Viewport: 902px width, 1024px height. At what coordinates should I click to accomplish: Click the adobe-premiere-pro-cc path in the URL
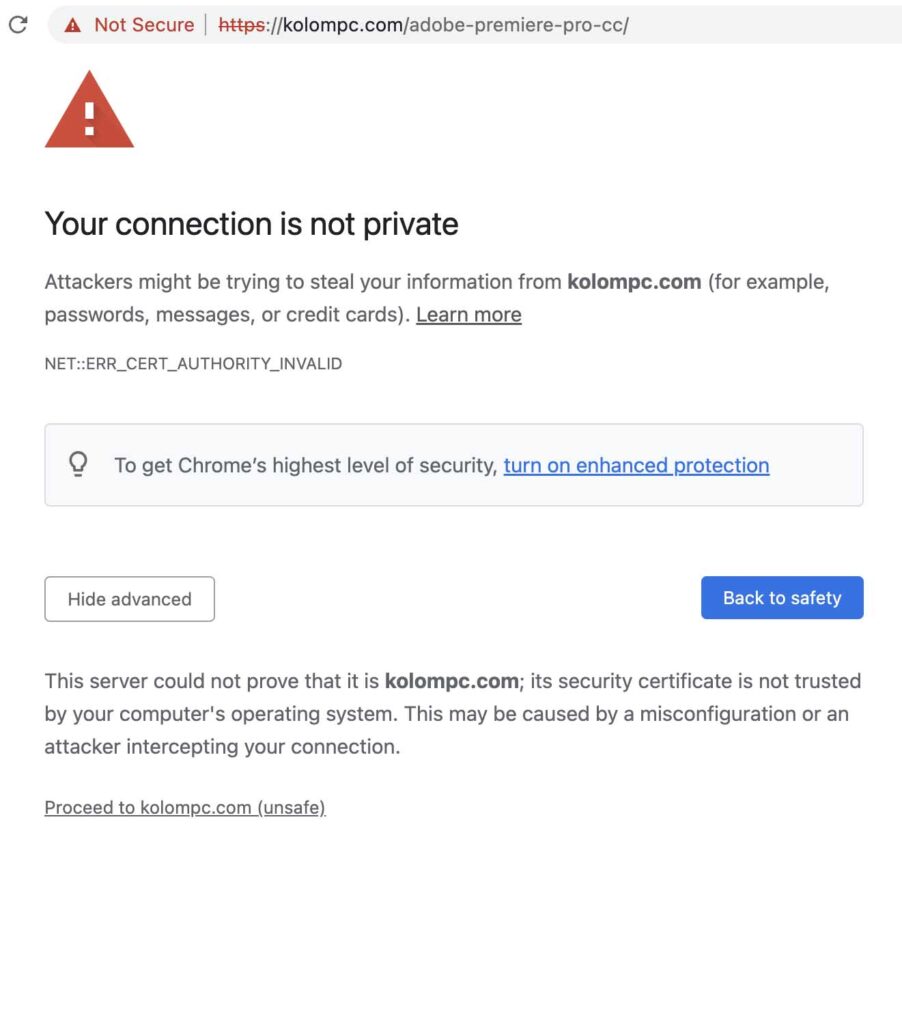516,25
